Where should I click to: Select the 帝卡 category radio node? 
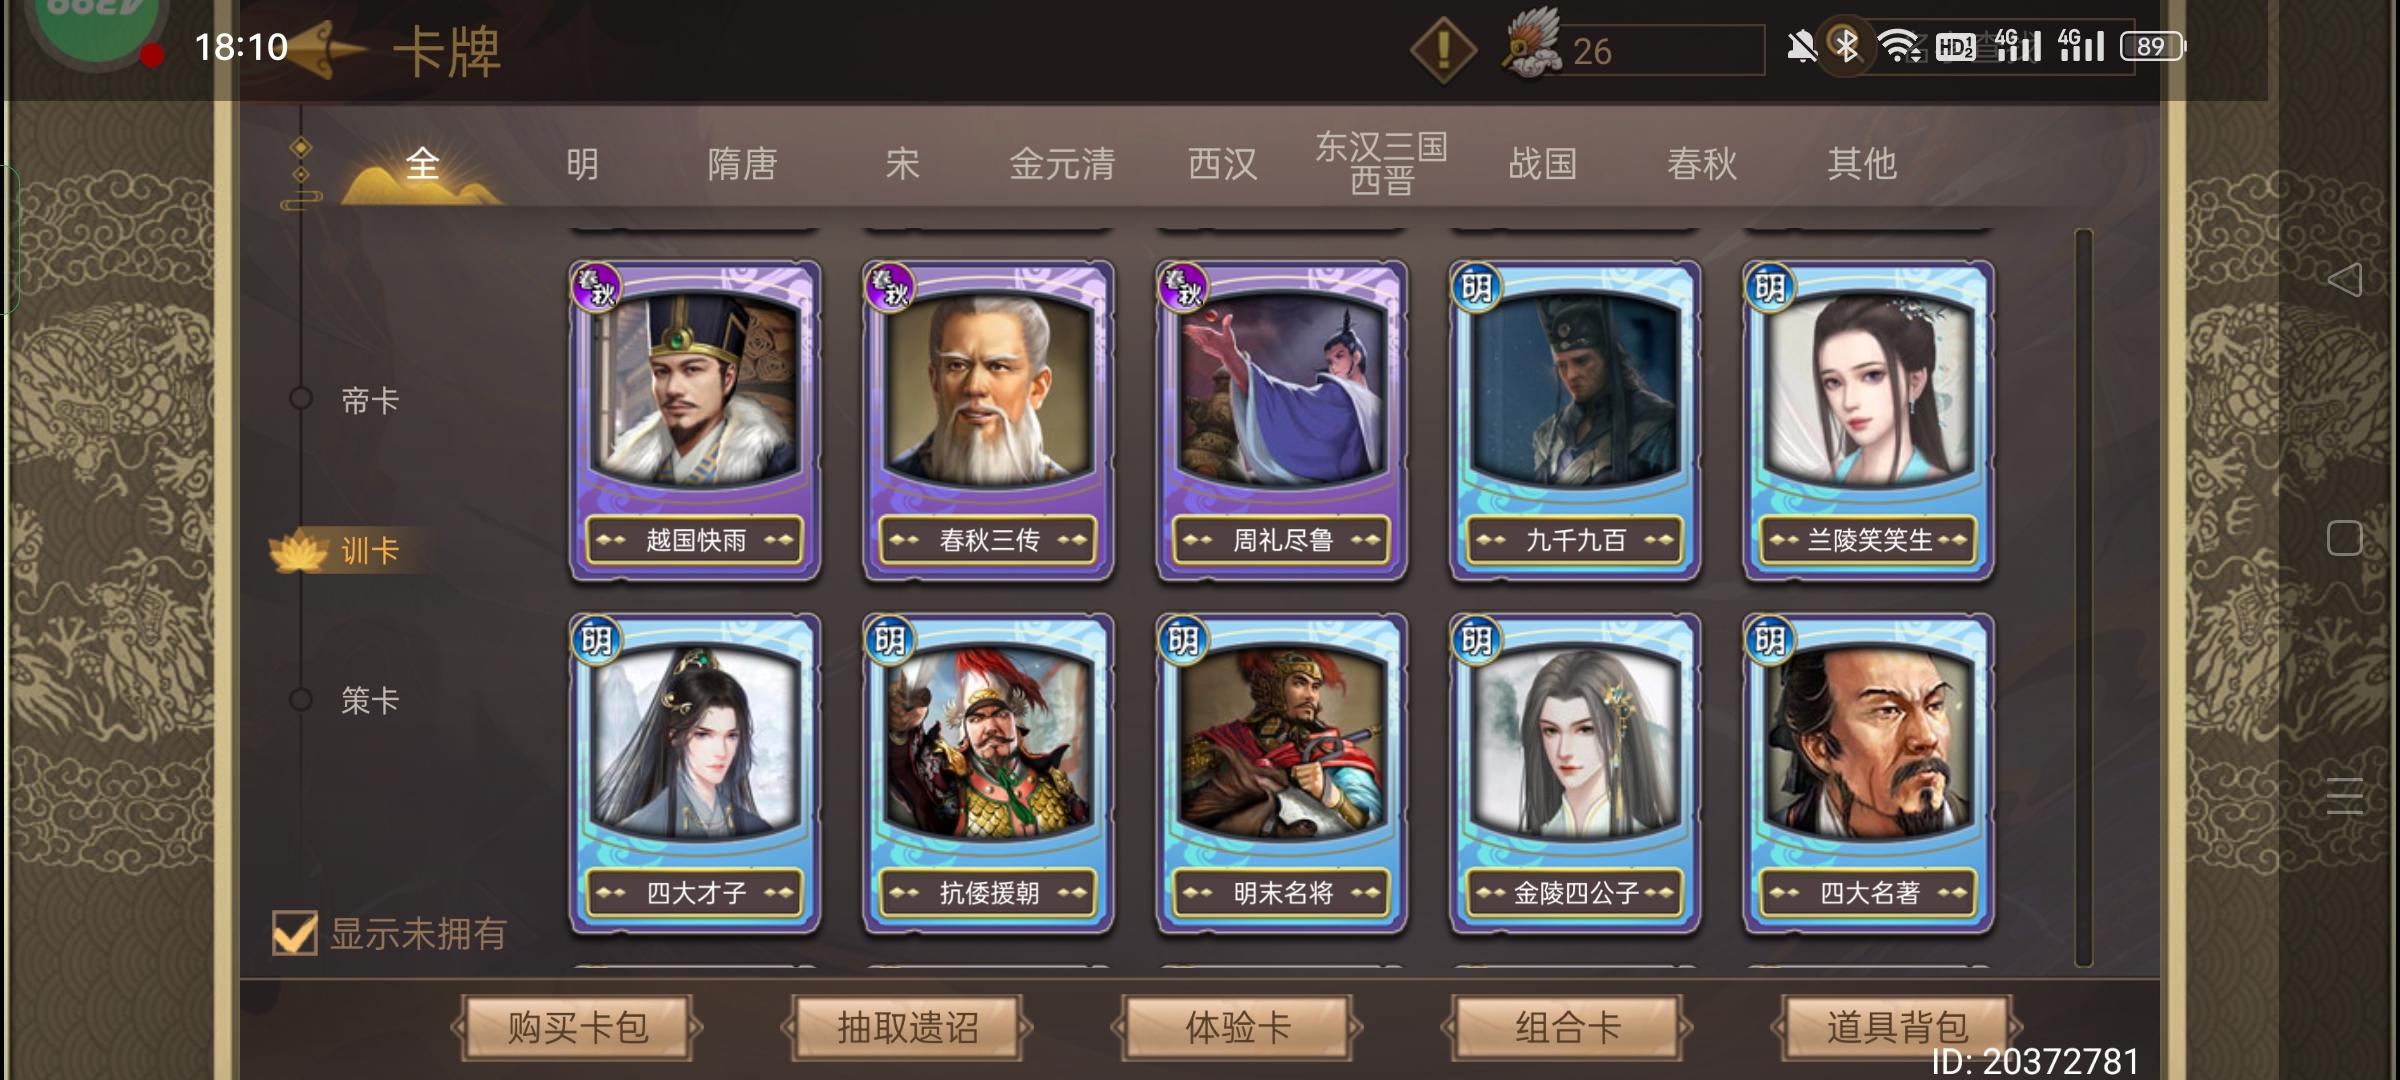pos(301,399)
